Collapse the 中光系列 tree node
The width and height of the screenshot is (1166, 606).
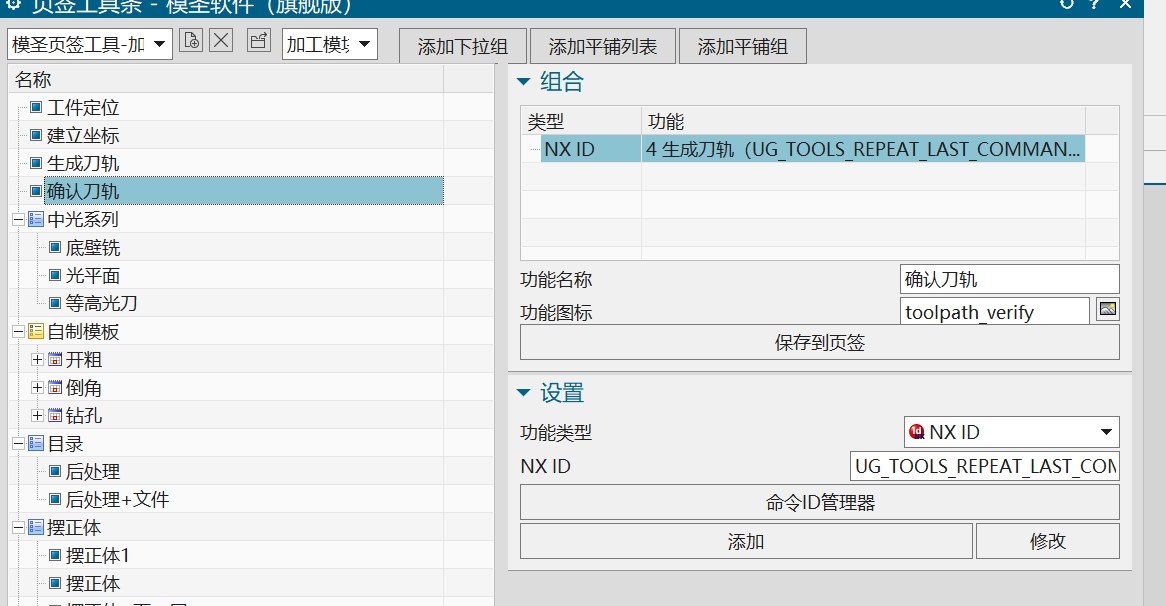pyautogui.click(x=19, y=219)
